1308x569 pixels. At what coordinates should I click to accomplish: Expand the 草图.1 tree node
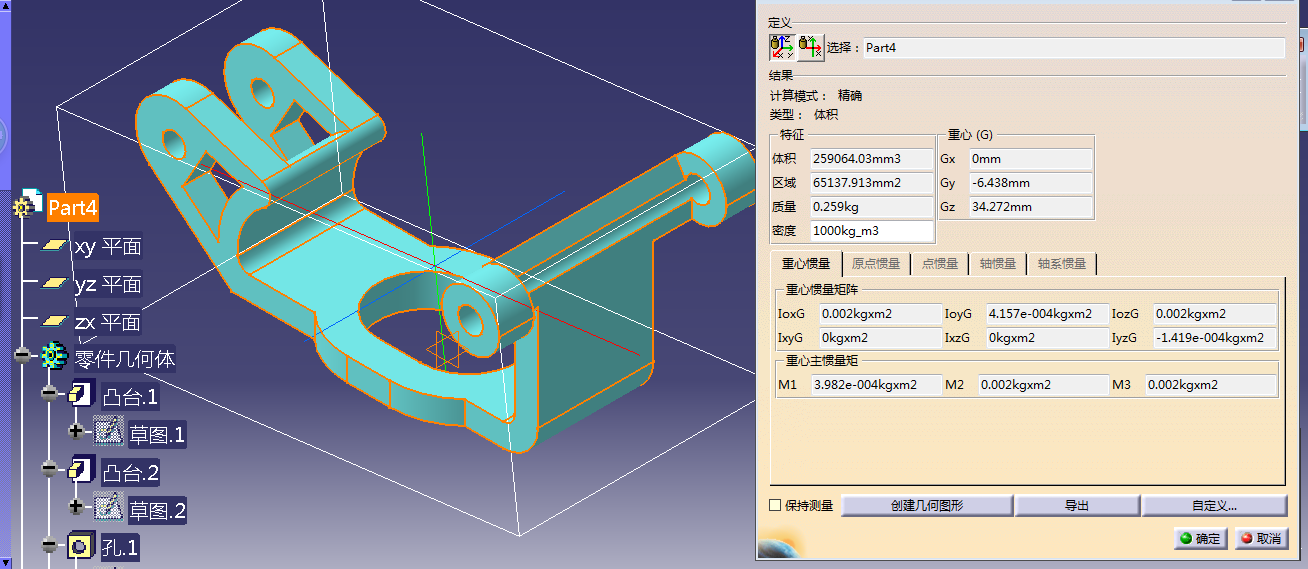tap(76, 433)
